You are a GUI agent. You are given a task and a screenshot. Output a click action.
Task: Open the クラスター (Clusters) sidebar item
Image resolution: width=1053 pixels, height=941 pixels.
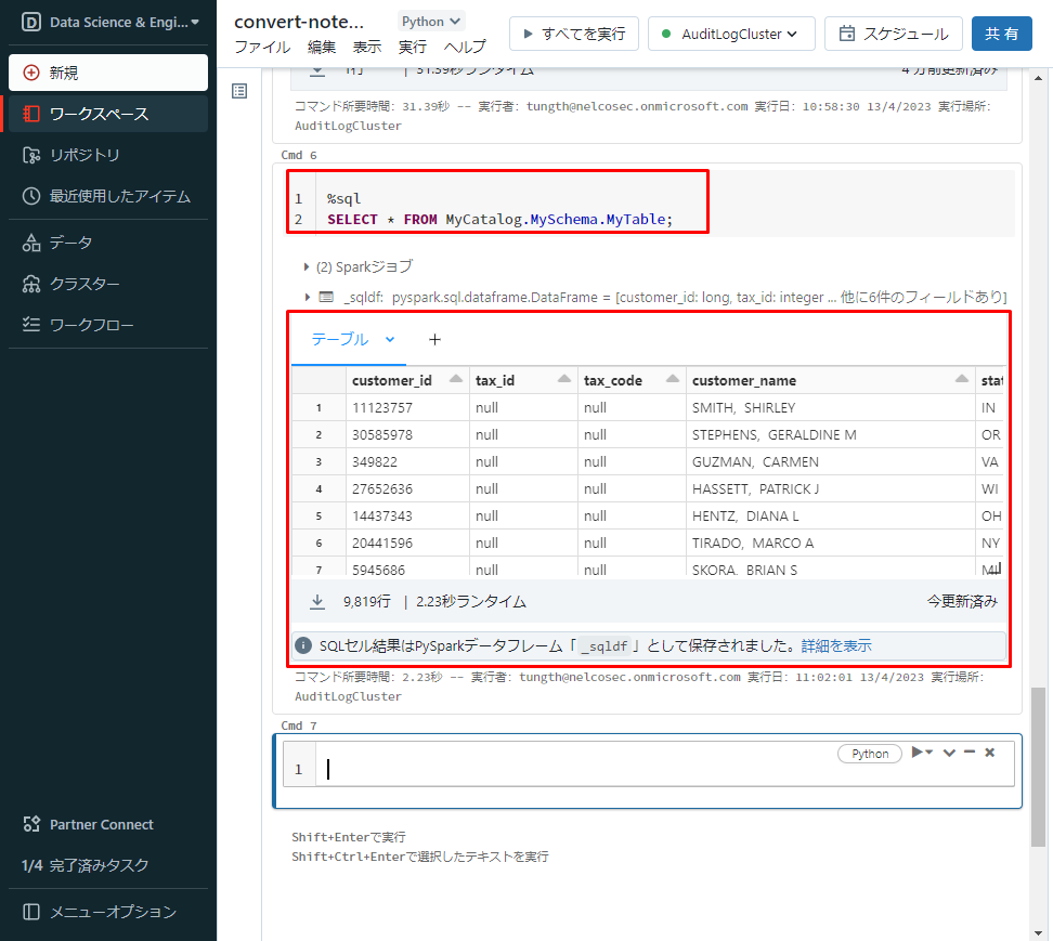tap(85, 284)
